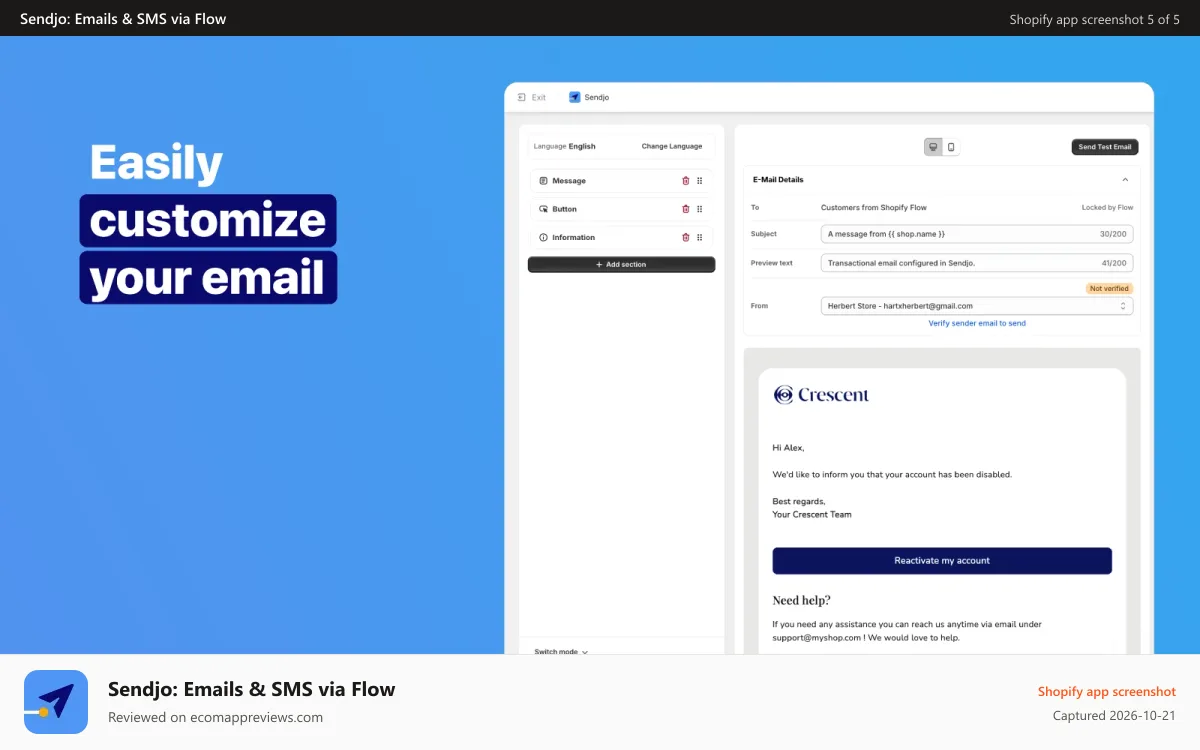Click the Customers from Shopify Flow text
This screenshot has width=1200, height=750.
tap(874, 208)
